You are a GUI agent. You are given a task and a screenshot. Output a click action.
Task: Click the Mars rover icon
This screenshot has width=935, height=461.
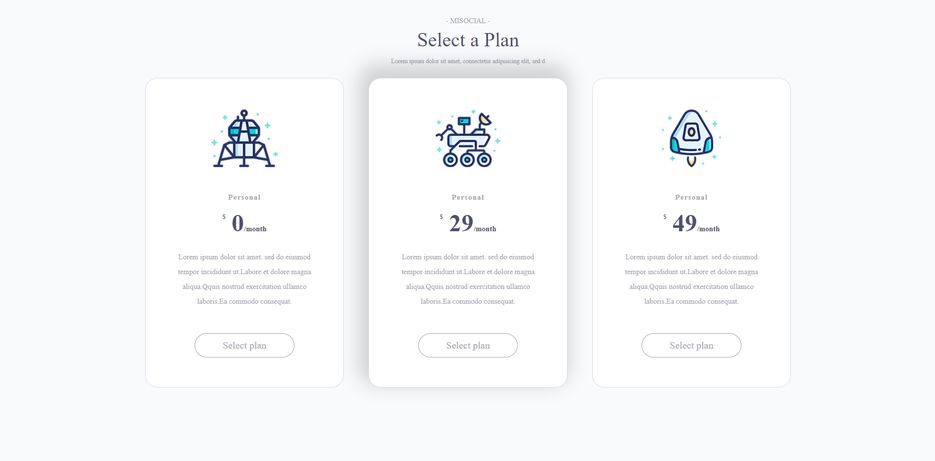(x=468, y=138)
